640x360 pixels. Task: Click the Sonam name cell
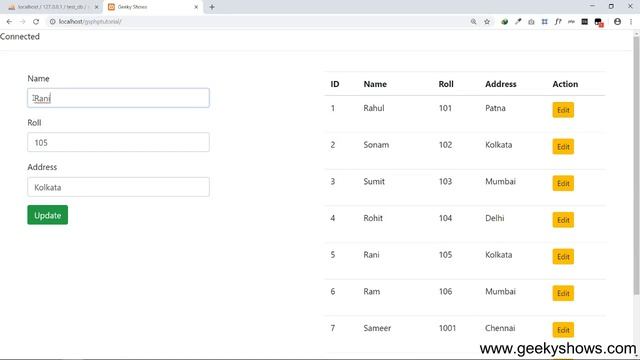point(376,145)
